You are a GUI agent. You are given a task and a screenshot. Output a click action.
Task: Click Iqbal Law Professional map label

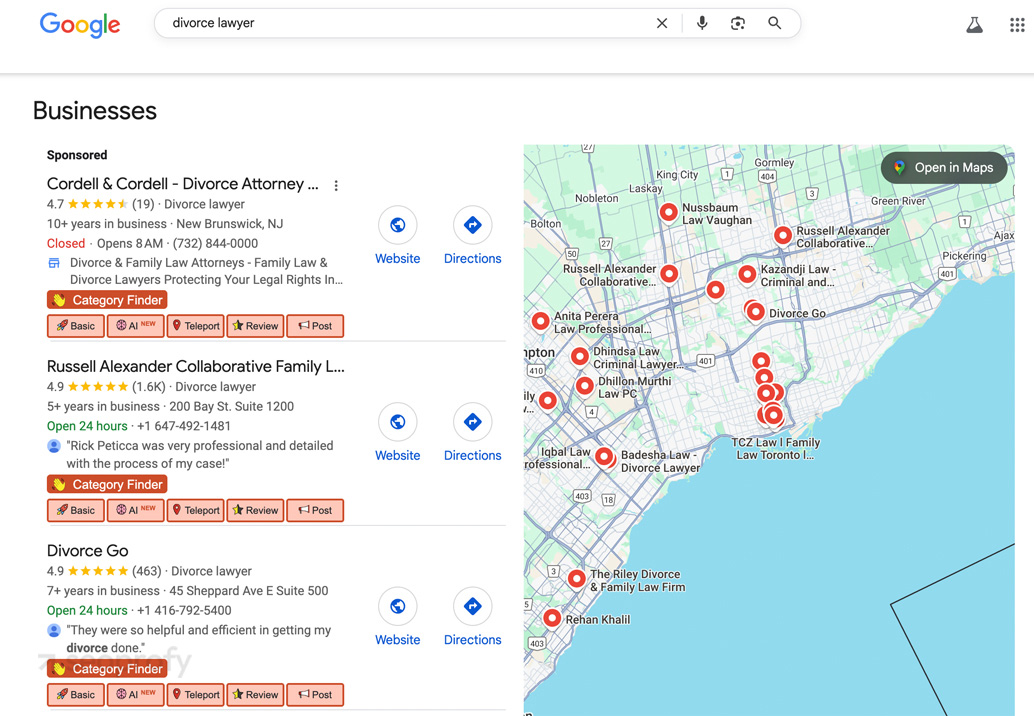pyautogui.click(x=558, y=458)
